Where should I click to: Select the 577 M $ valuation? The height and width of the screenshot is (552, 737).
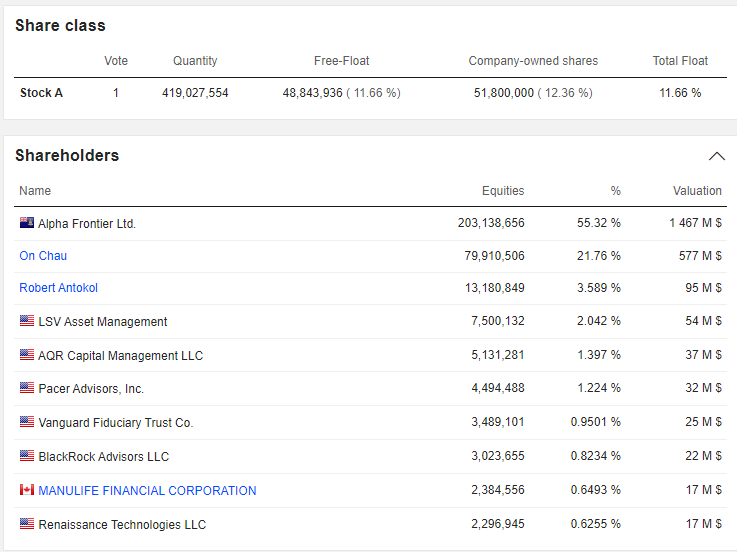click(x=700, y=256)
